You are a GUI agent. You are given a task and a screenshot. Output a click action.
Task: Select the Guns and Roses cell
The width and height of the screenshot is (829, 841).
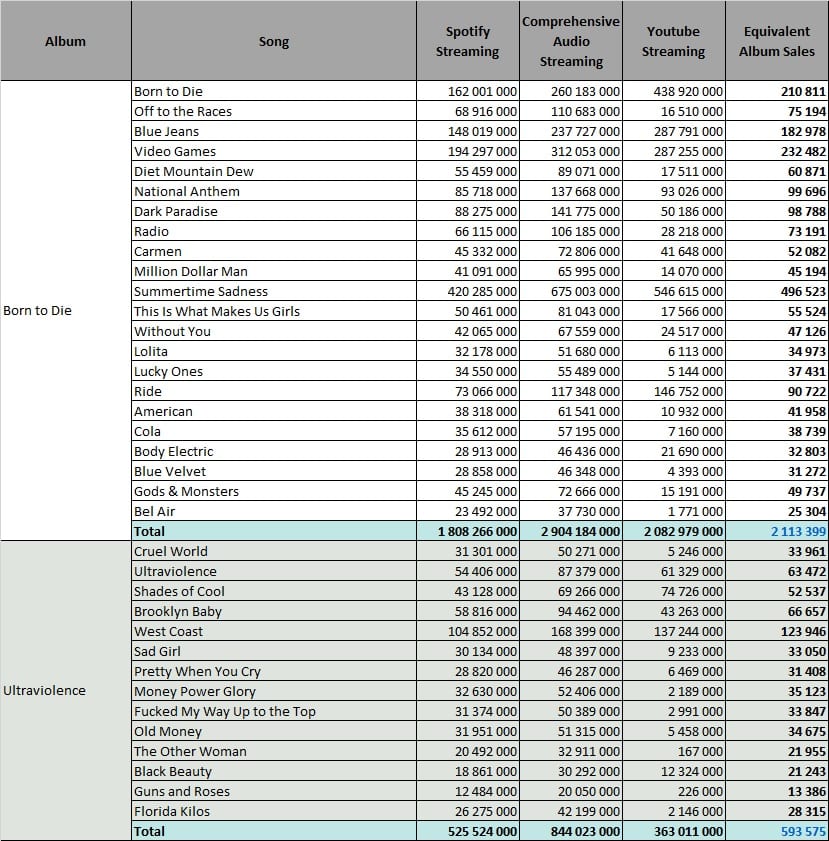[273, 791]
